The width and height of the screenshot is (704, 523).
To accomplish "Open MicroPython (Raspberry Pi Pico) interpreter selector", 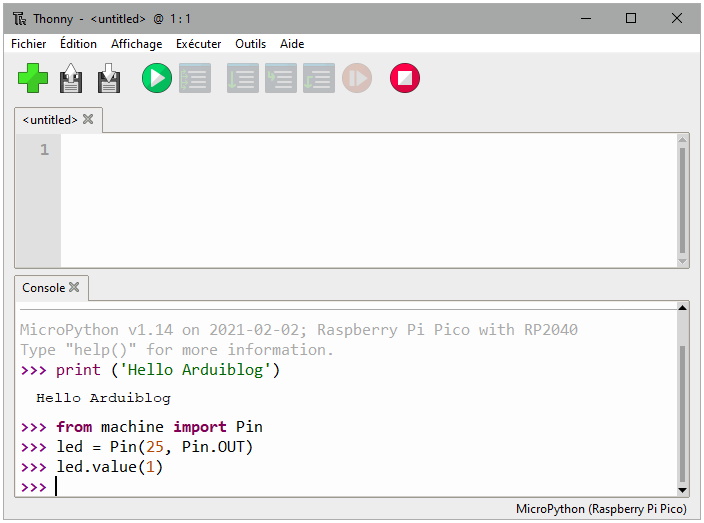I will tap(600, 509).
